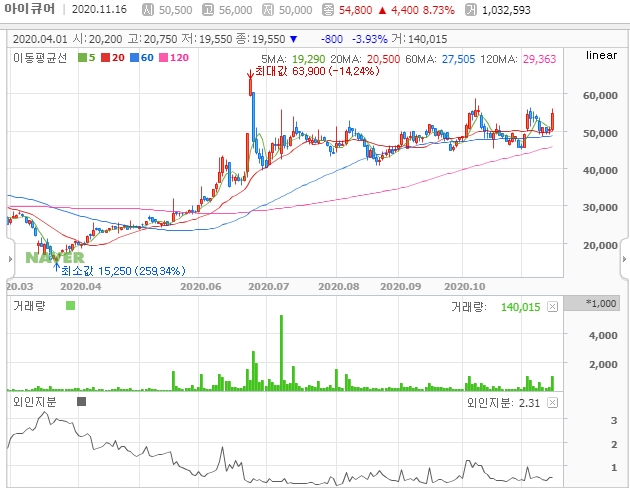Click the 60,000 price axis label

[600, 95]
